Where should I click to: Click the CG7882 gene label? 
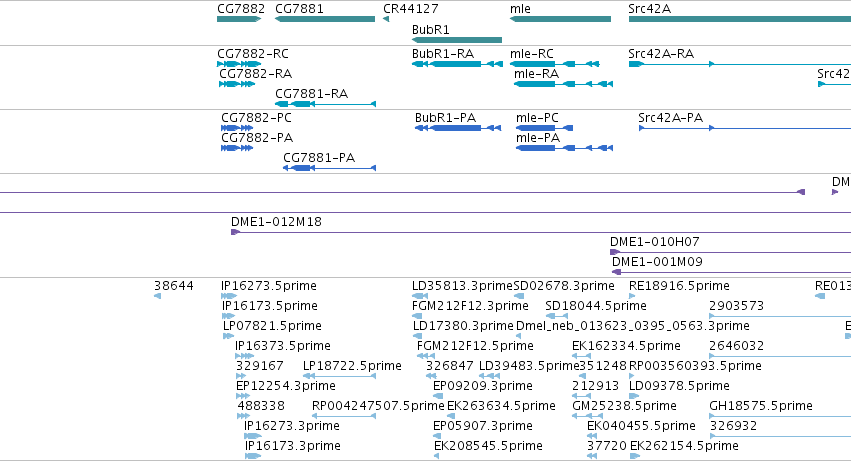click(x=241, y=9)
